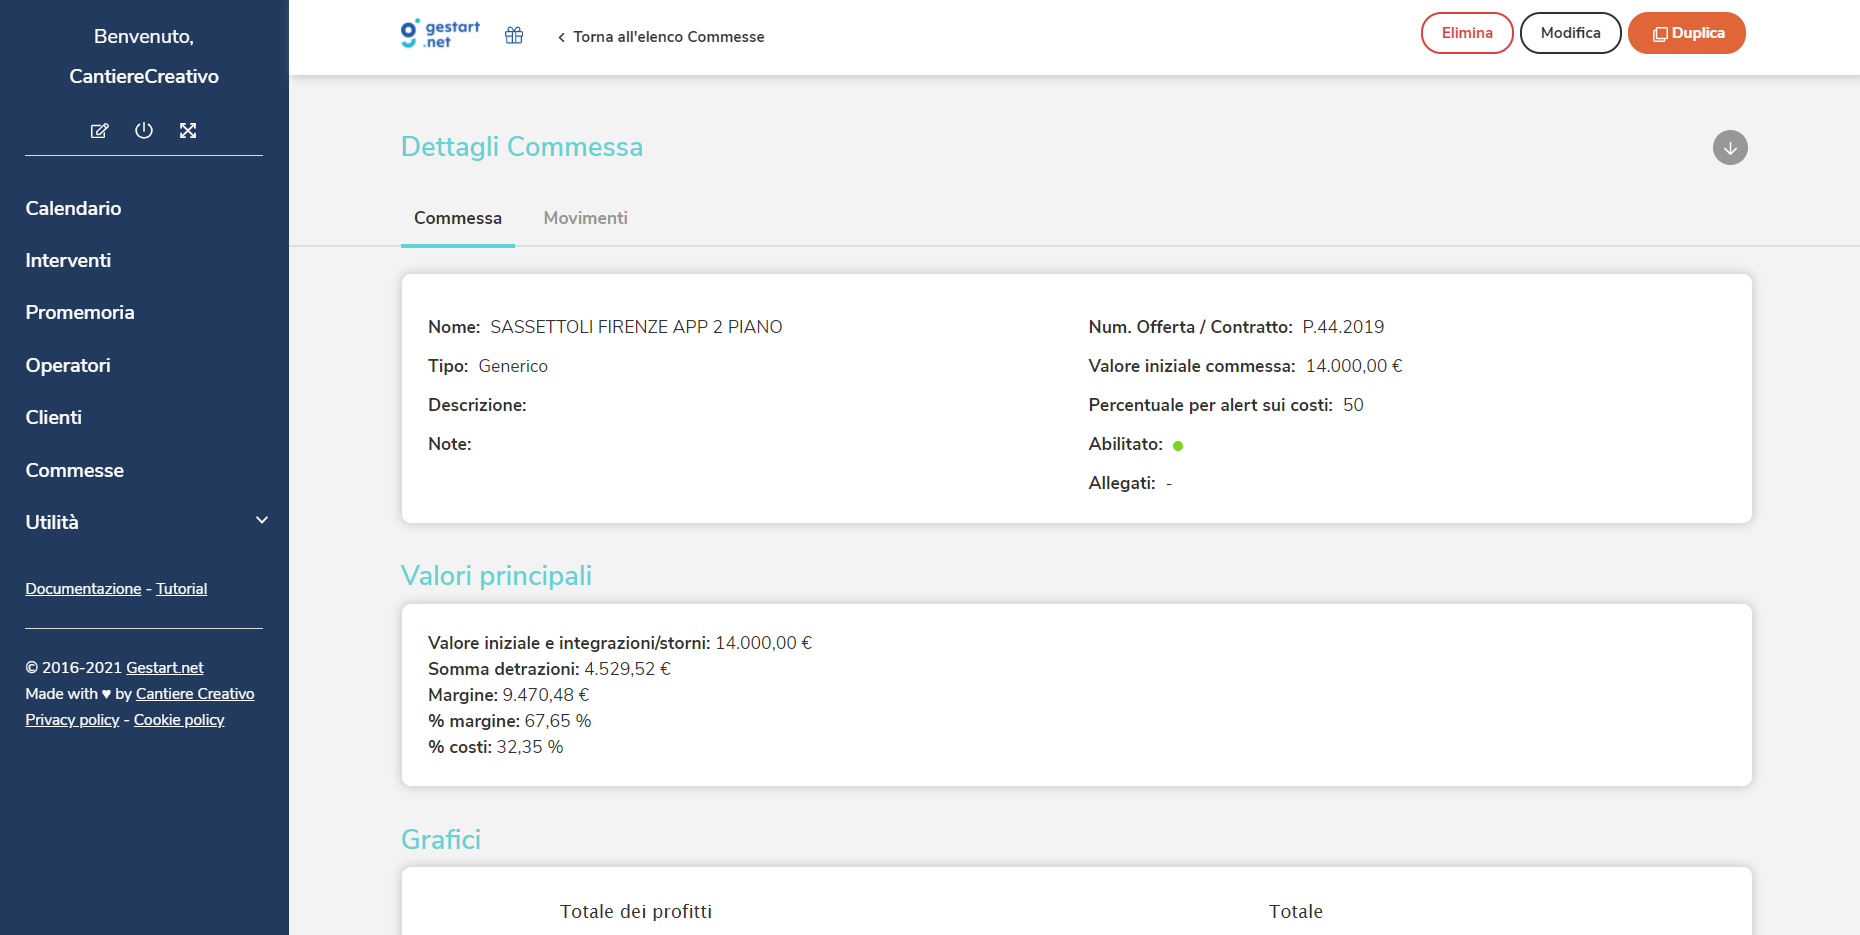Select Operatori in the sidebar
Image resolution: width=1860 pixels, height=935 pixels.
68,365
